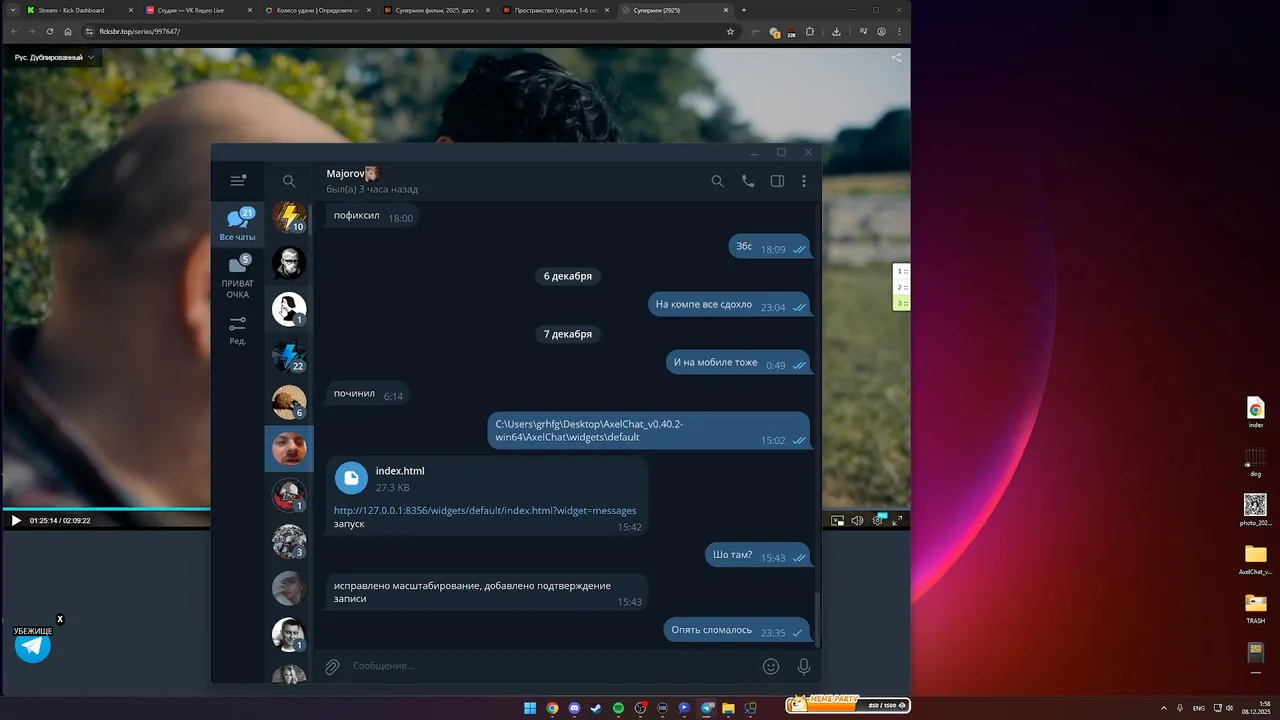1280x720 pixels.
Task: Open the 127.0.0.1:8356 widget link
Action: (x=485, y=511)
